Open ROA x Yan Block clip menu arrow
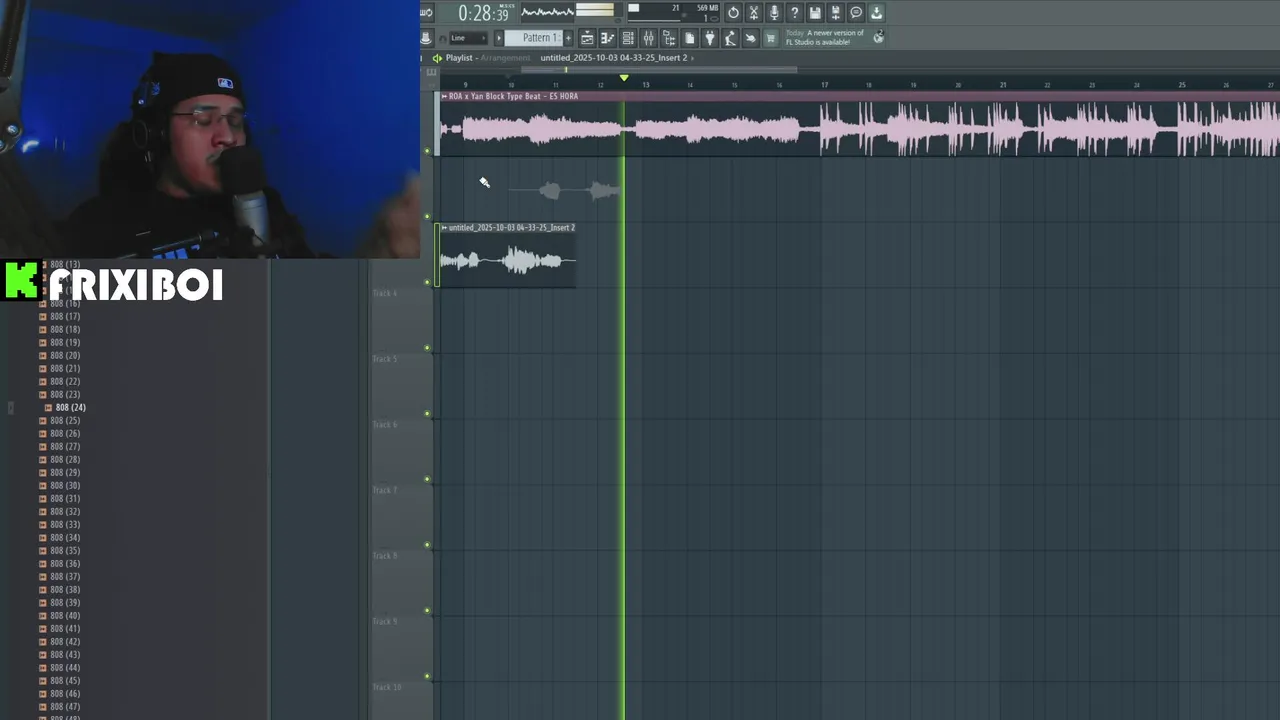The image size is (1280, 720). [x=444, y=96]
